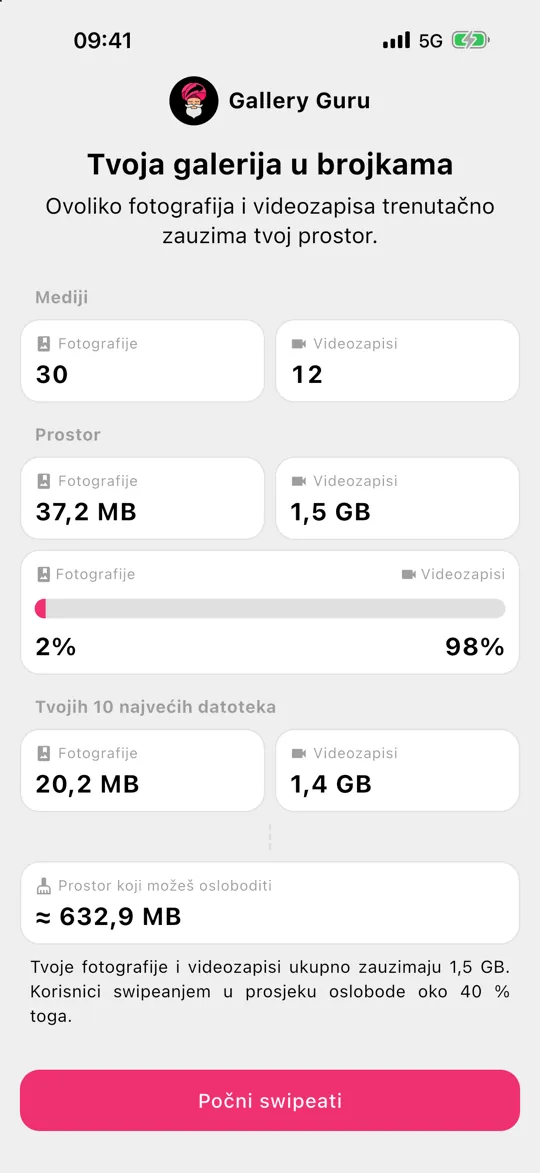
Task: Click broom icon next to Prostor koji možeš osloboditi
Action: click(44, 886)
